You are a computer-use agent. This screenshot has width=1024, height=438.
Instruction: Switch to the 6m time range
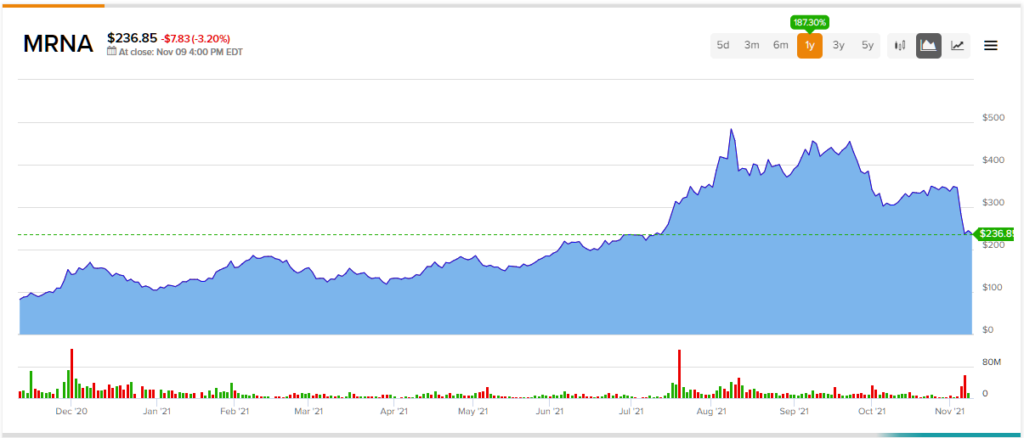pos(781,46)
